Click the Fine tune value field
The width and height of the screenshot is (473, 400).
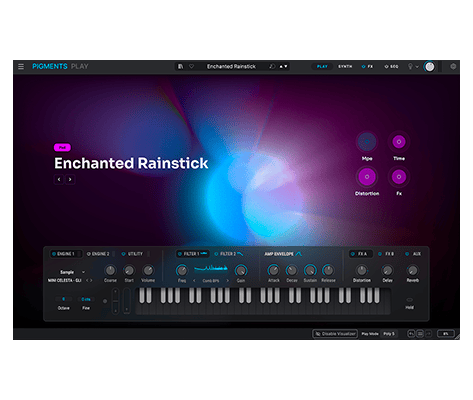click(x=86, y=299)
